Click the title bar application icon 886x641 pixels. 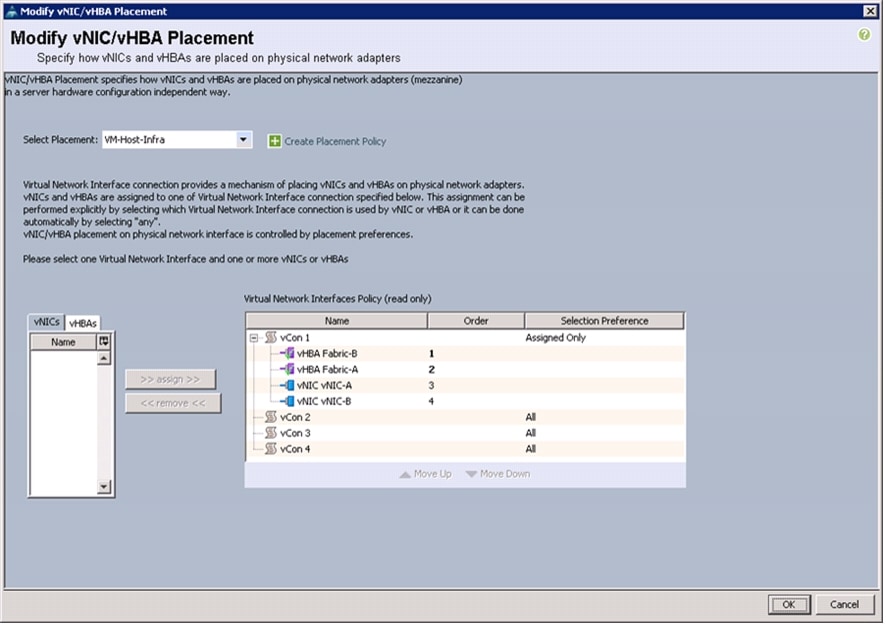11,11
